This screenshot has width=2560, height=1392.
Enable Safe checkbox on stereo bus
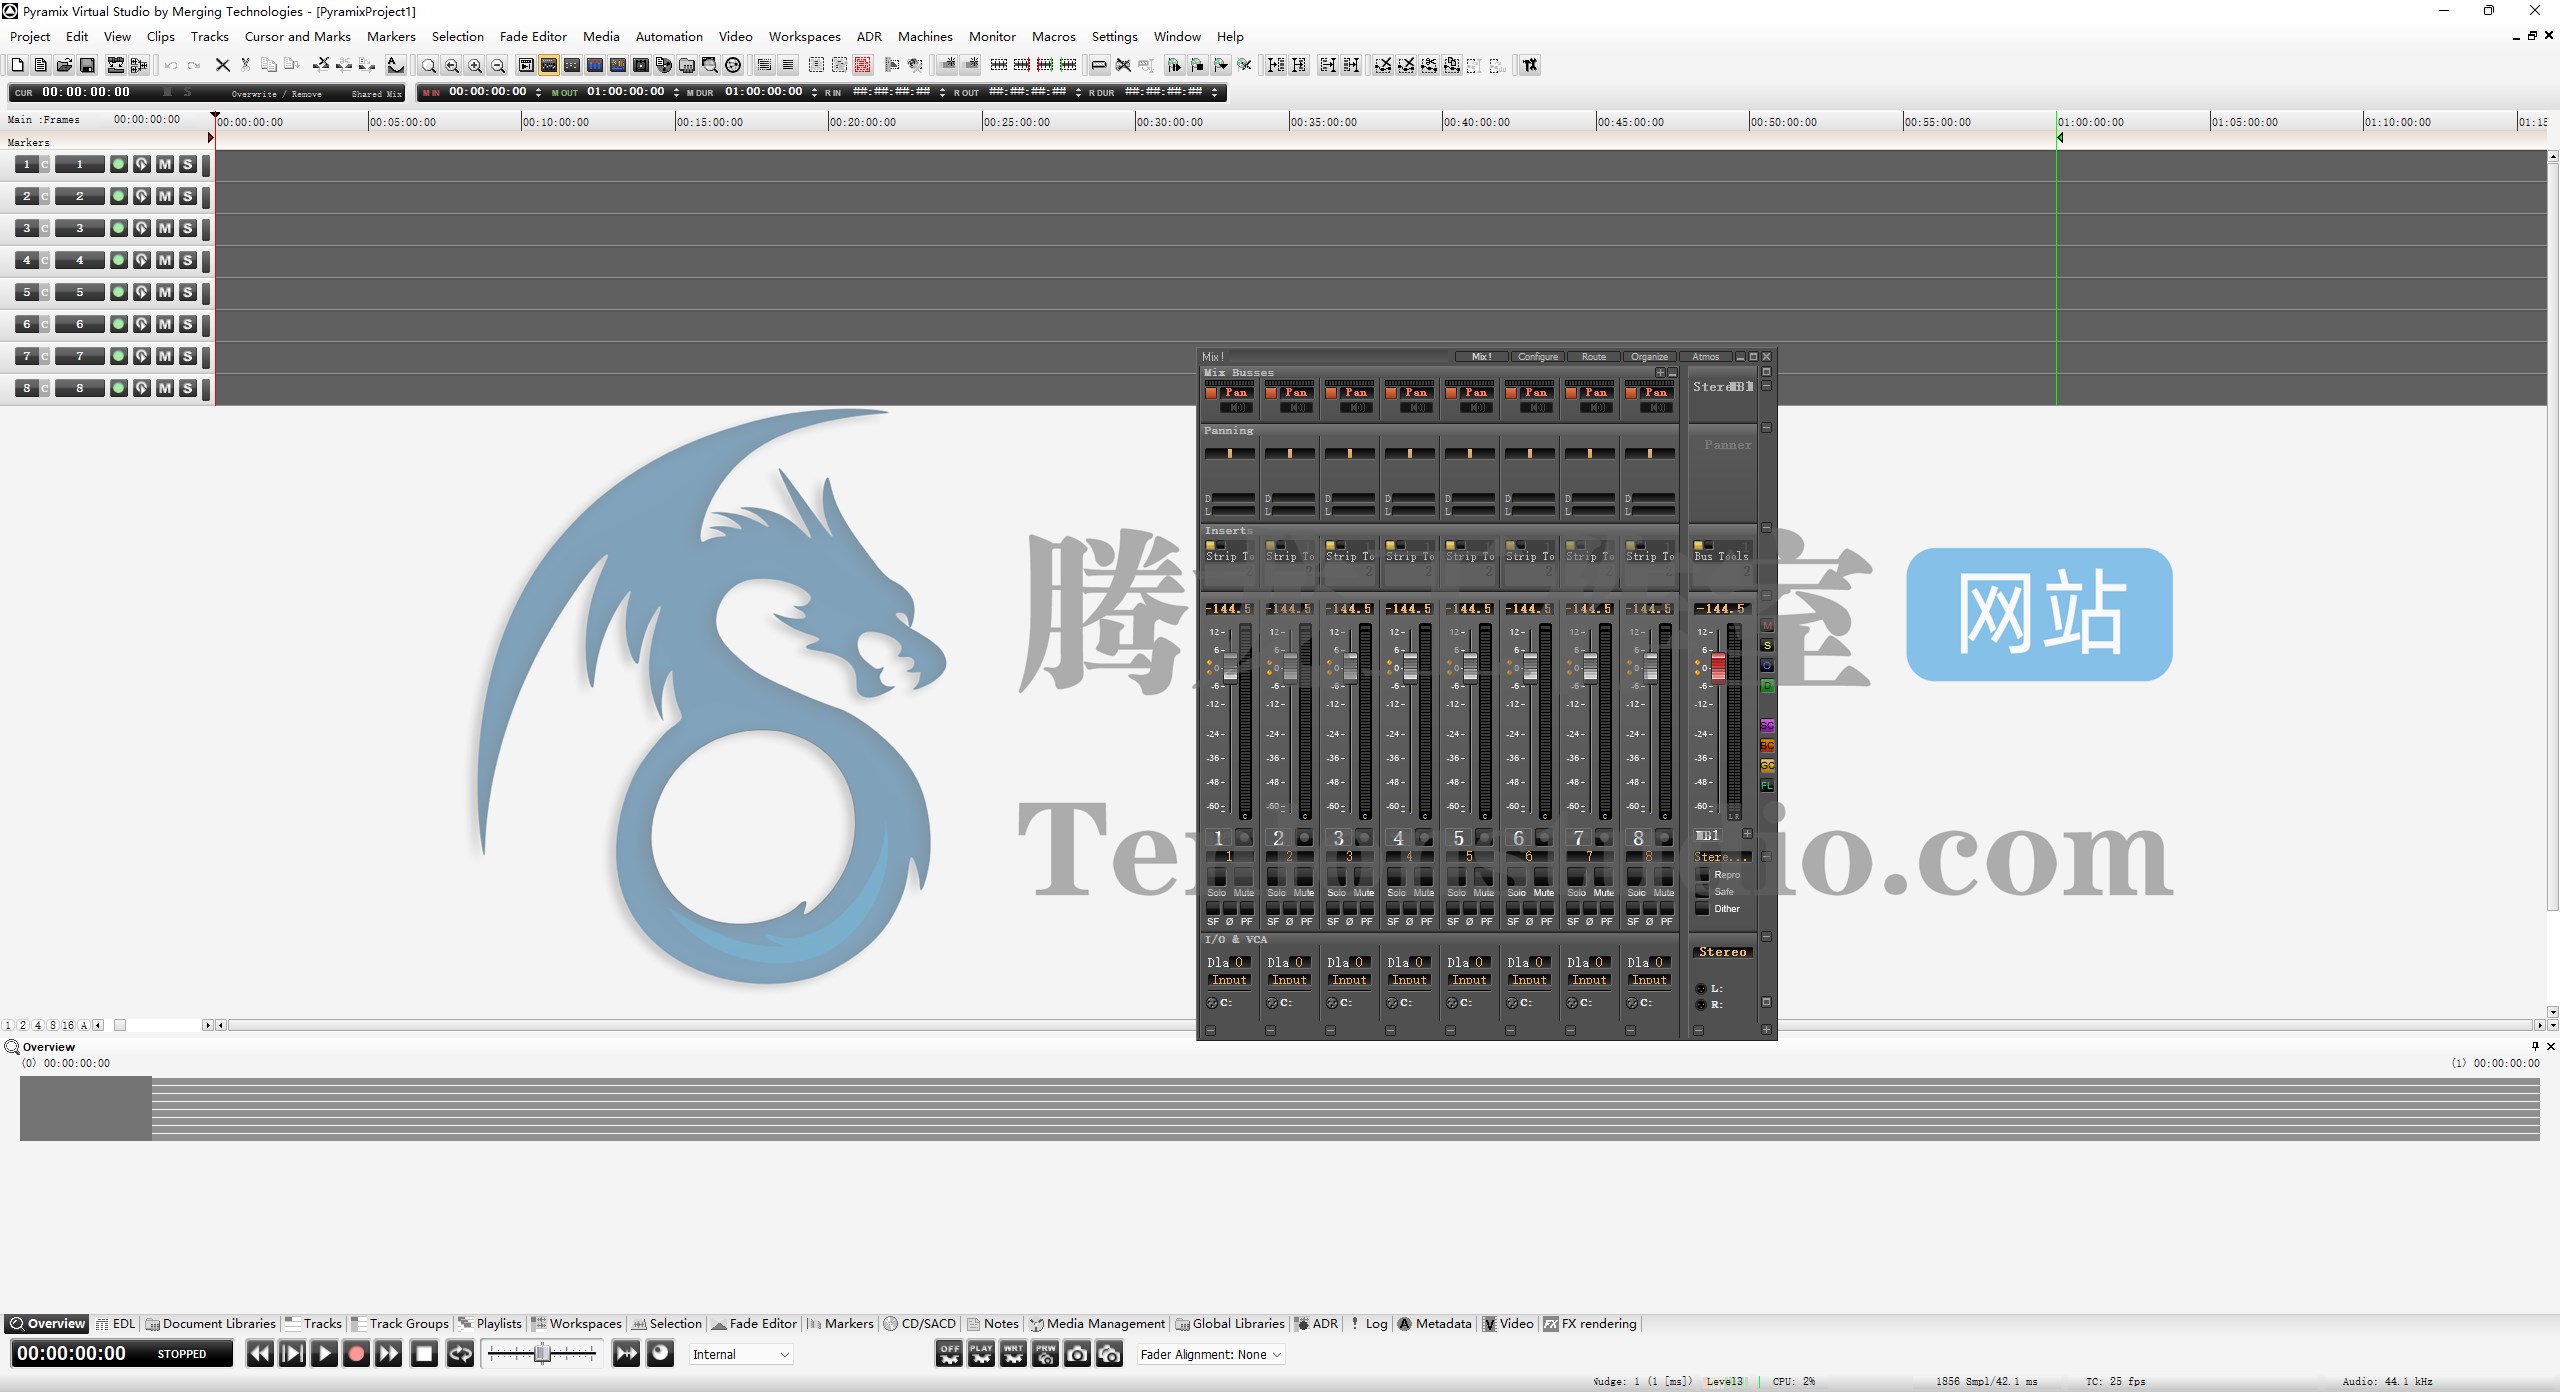point(1703,892)
